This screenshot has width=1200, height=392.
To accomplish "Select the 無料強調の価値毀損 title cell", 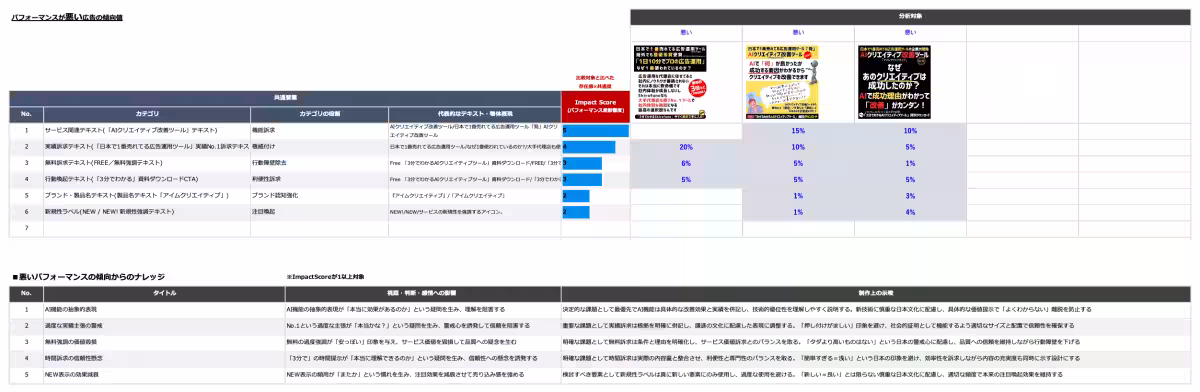I will (163, 341).
